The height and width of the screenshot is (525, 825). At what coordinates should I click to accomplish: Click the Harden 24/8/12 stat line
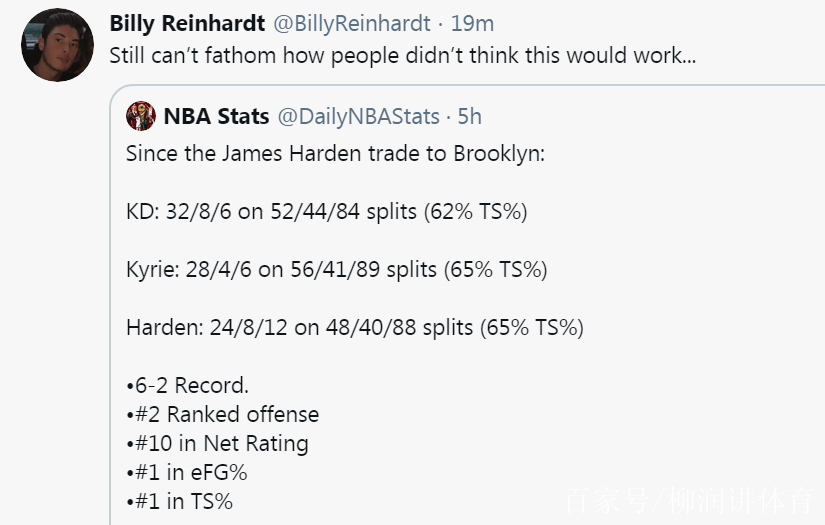click(x=355, y=327)
